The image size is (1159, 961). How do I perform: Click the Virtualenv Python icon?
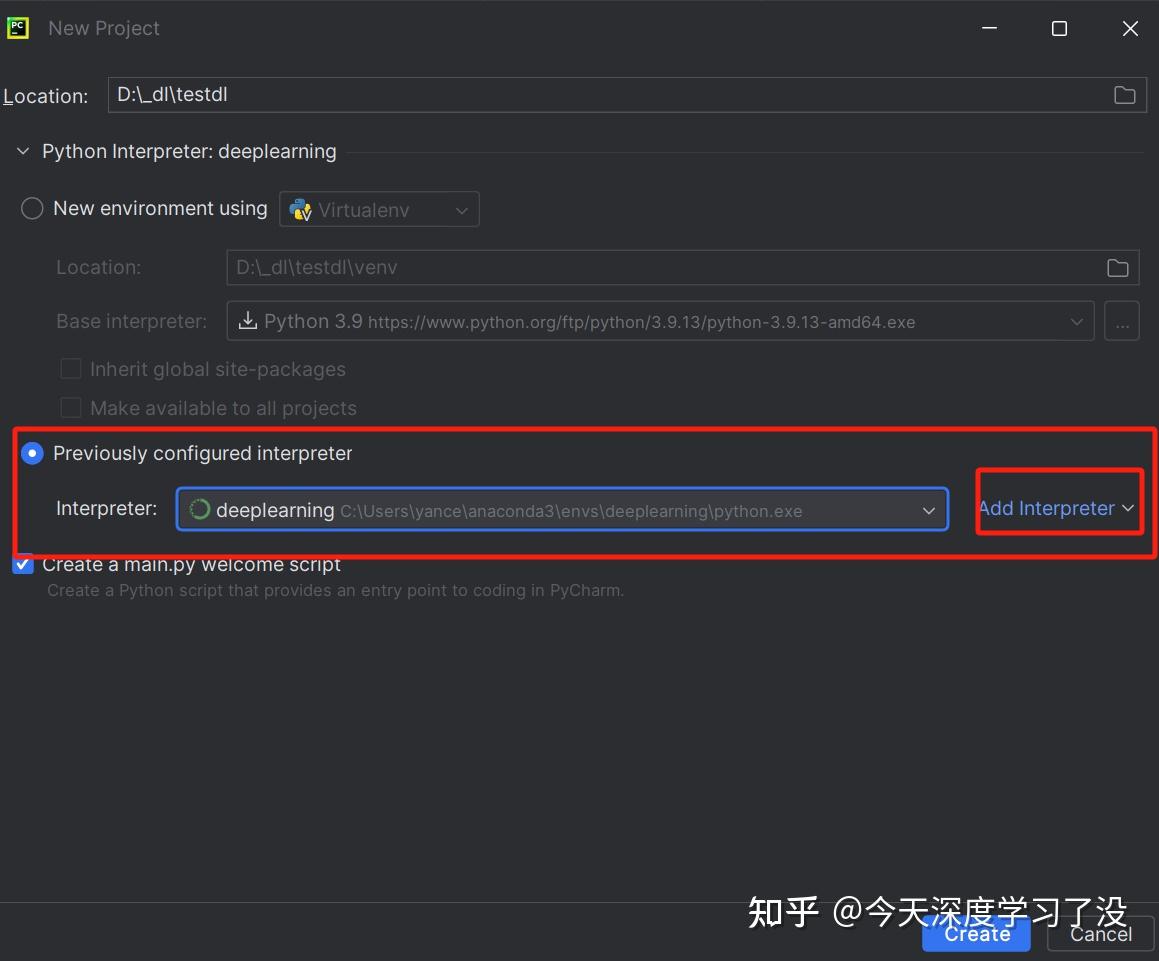tap(300, 209)
